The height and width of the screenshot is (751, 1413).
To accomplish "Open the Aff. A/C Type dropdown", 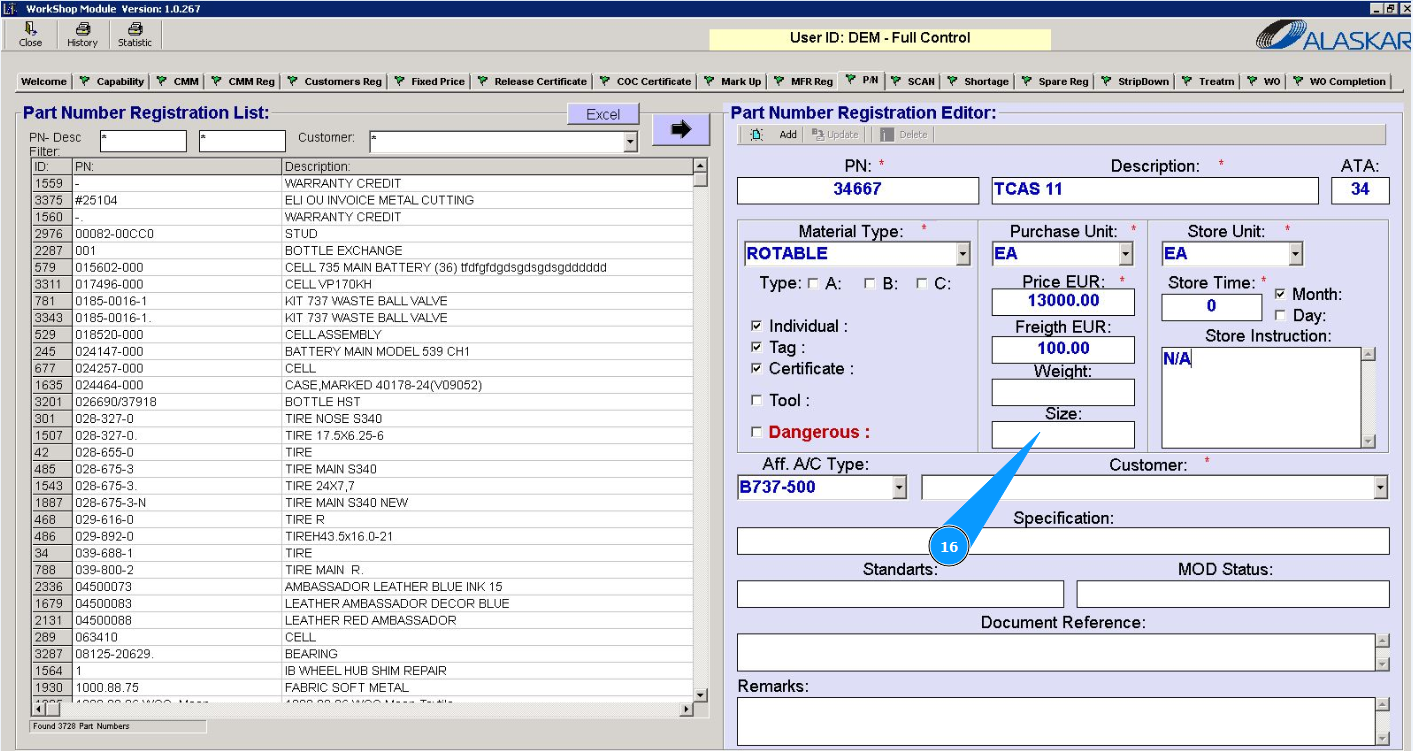I will point(899,488).
